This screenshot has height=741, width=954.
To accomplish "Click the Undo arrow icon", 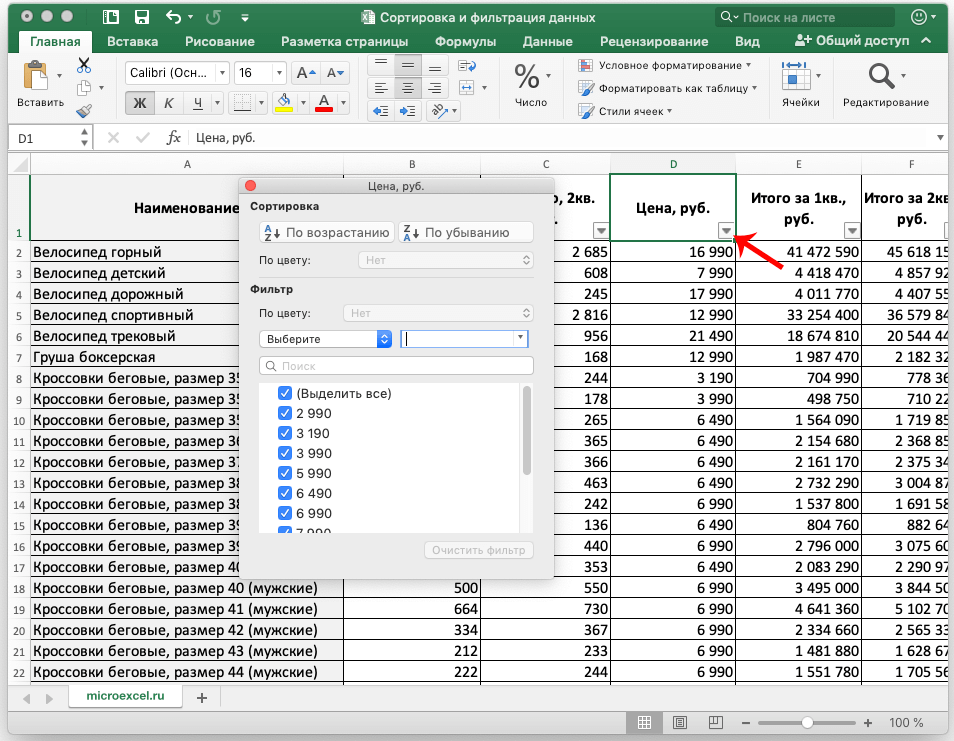I will point(174,17).
